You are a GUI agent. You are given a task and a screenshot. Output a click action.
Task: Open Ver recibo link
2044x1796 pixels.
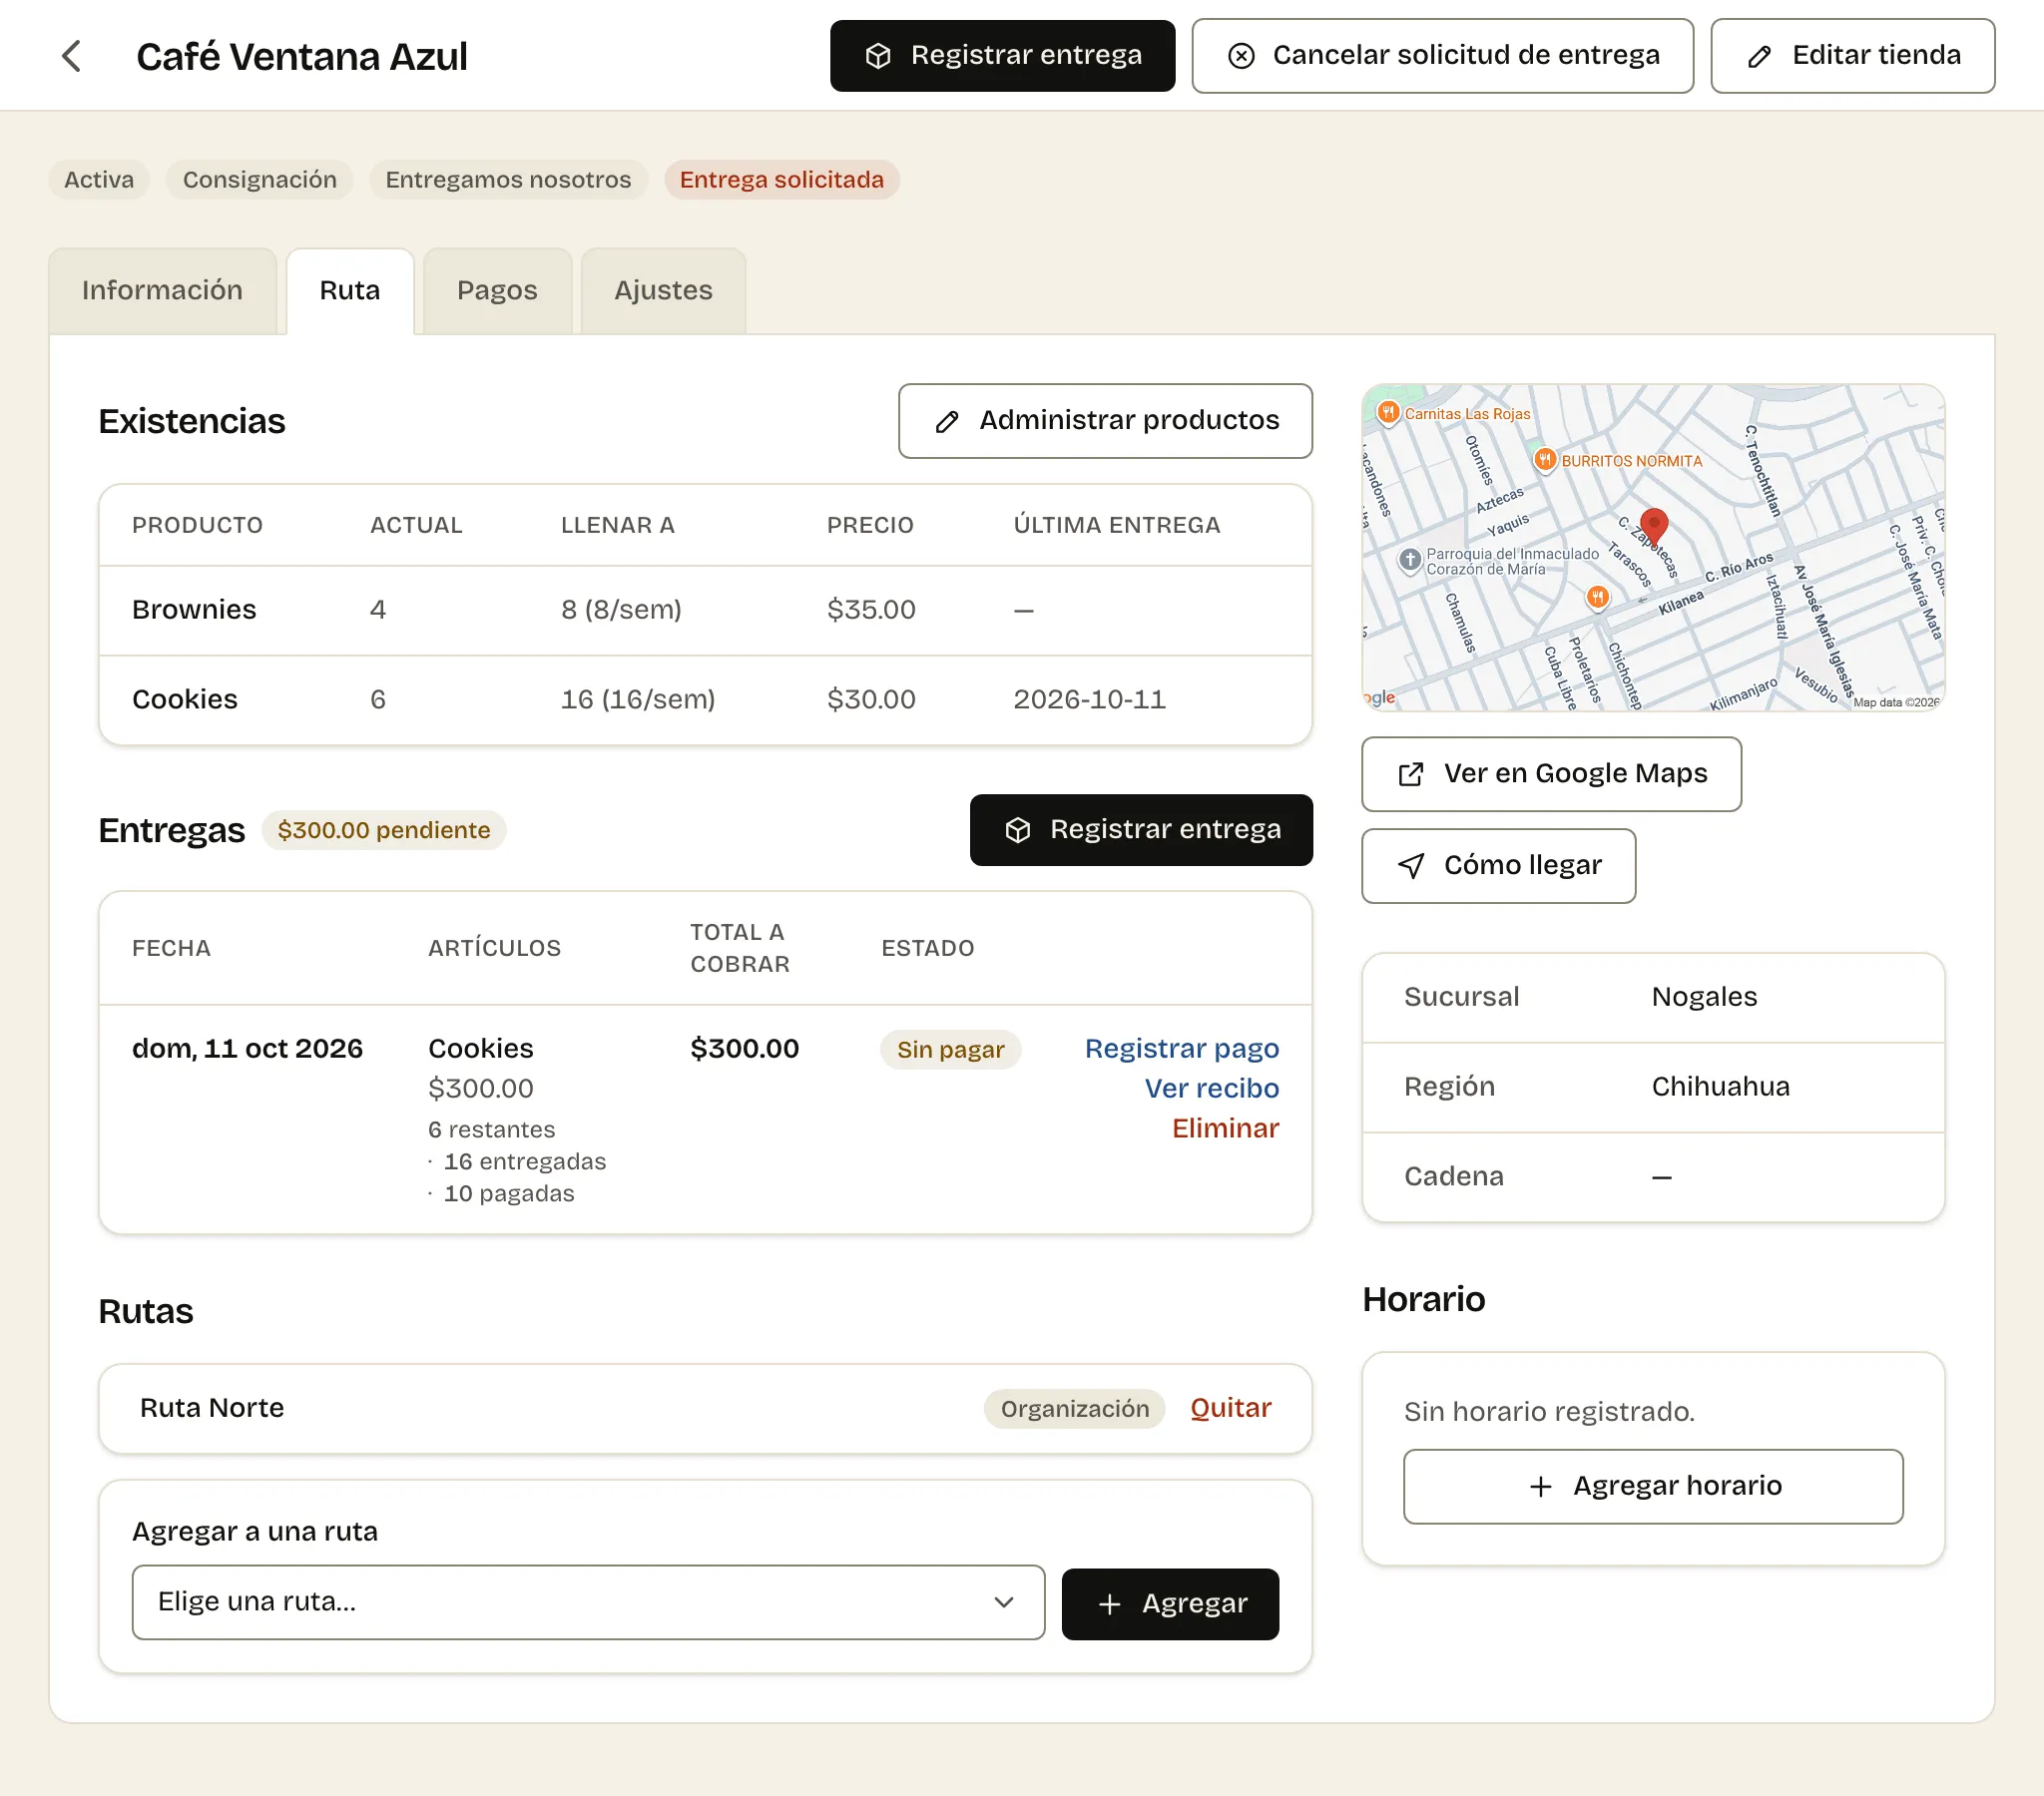click(x=1211, y=1088)
